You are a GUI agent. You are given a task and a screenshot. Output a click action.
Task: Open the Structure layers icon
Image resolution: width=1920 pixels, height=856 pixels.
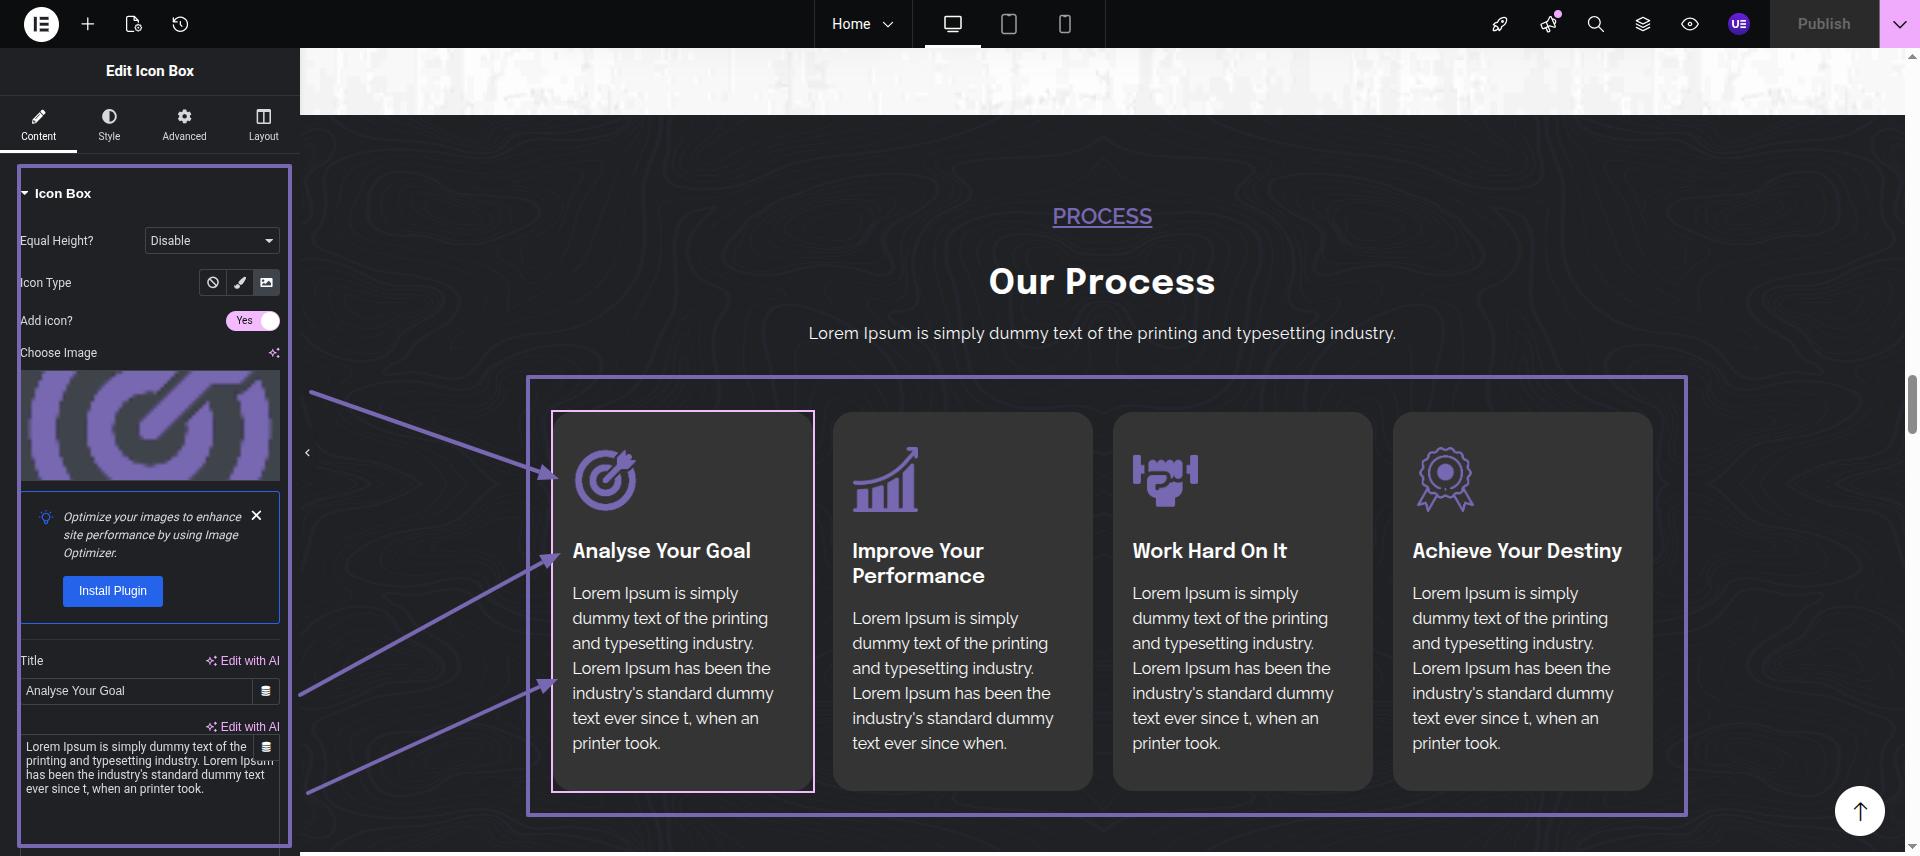1642,24
